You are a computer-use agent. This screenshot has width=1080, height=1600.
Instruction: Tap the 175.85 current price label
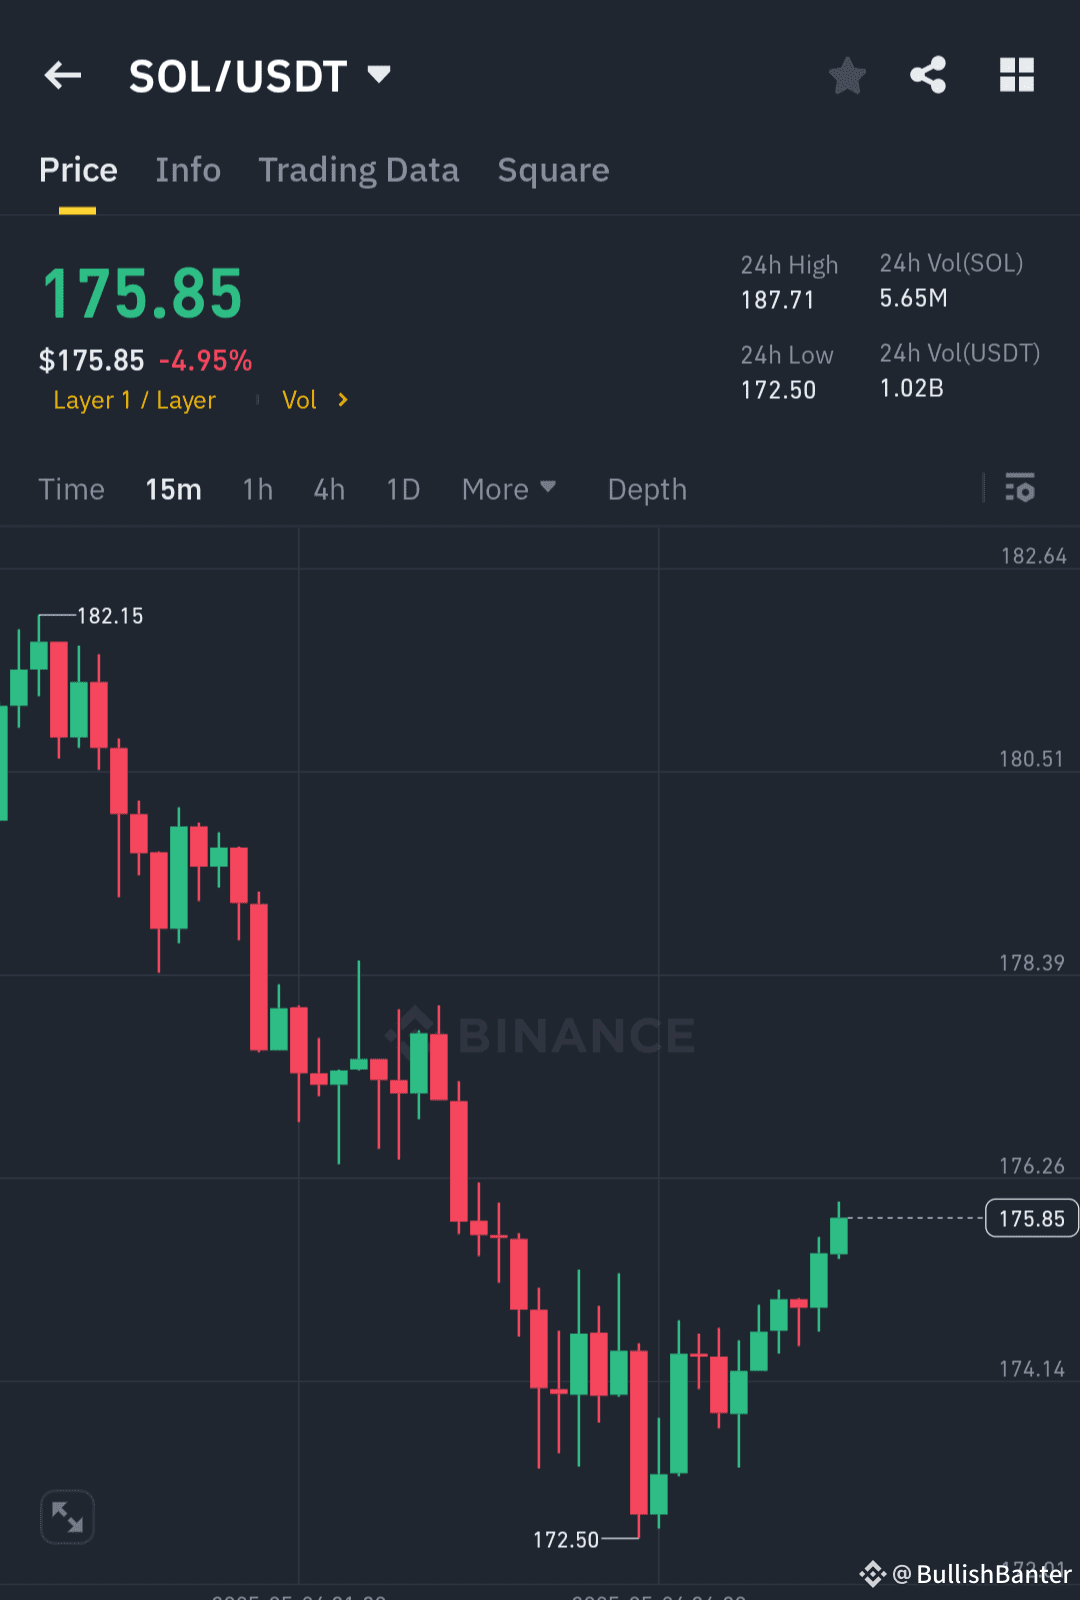click(1031, 1218)
